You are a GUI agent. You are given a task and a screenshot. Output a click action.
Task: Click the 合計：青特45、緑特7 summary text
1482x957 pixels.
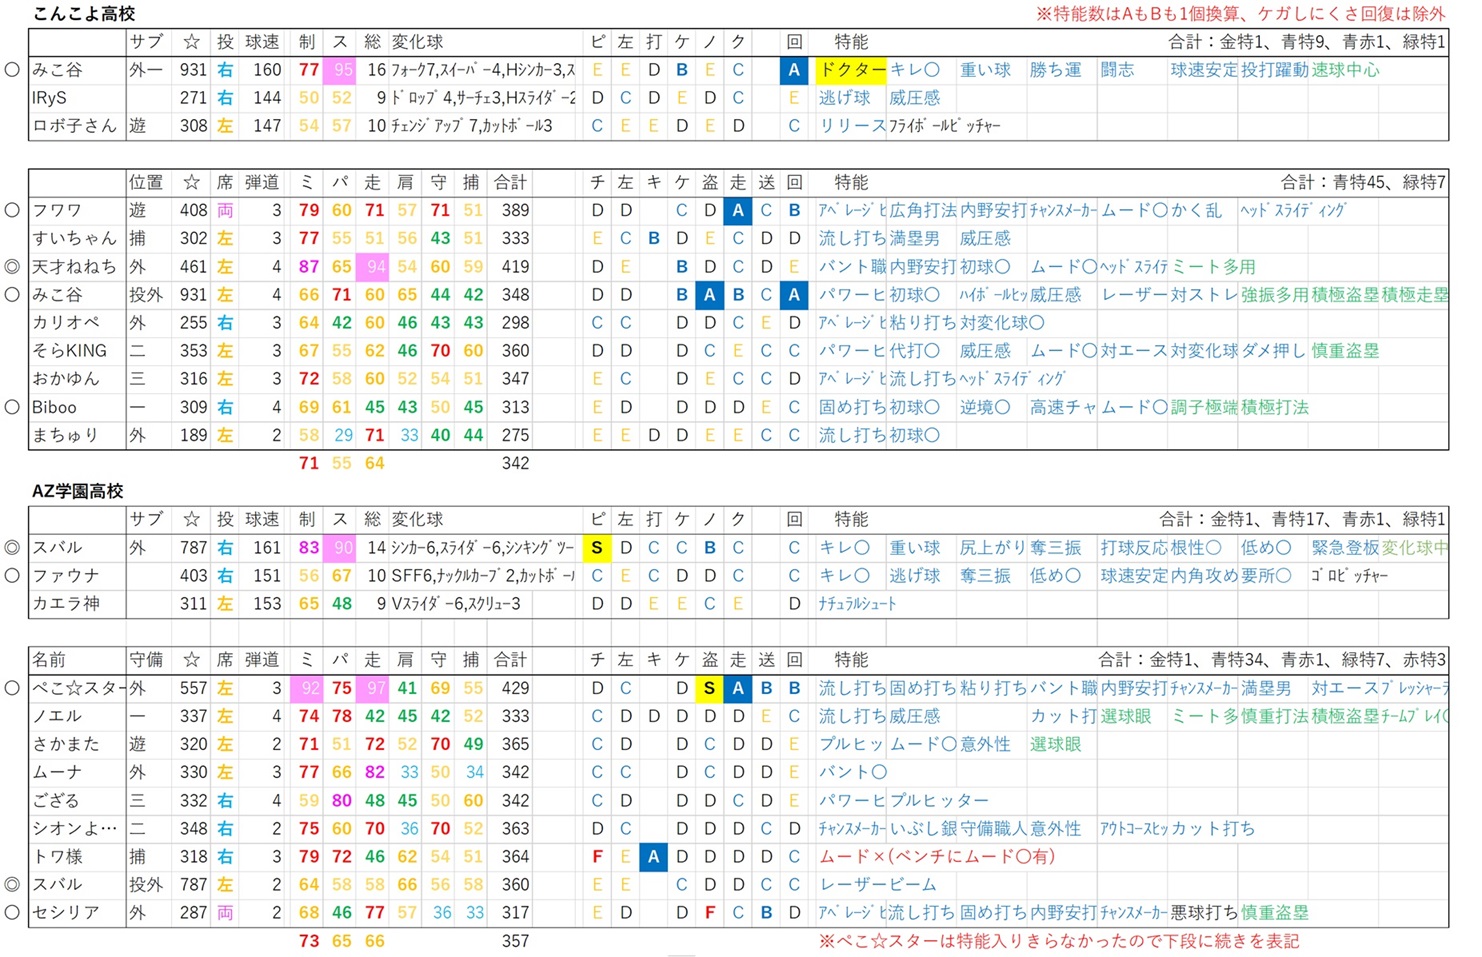(1364, 182)
